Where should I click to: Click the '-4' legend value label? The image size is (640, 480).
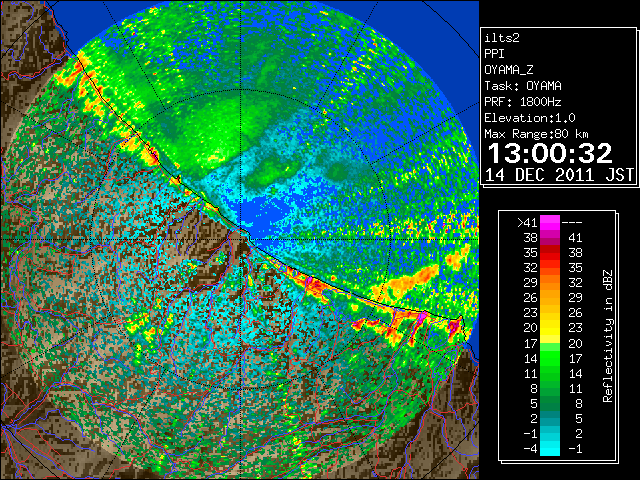tap(530, 448)
